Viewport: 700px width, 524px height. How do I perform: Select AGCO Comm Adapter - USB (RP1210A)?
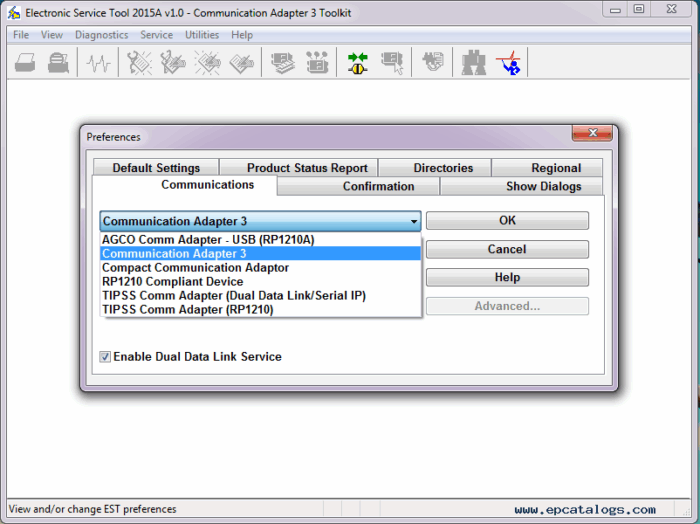coord(260,240)
